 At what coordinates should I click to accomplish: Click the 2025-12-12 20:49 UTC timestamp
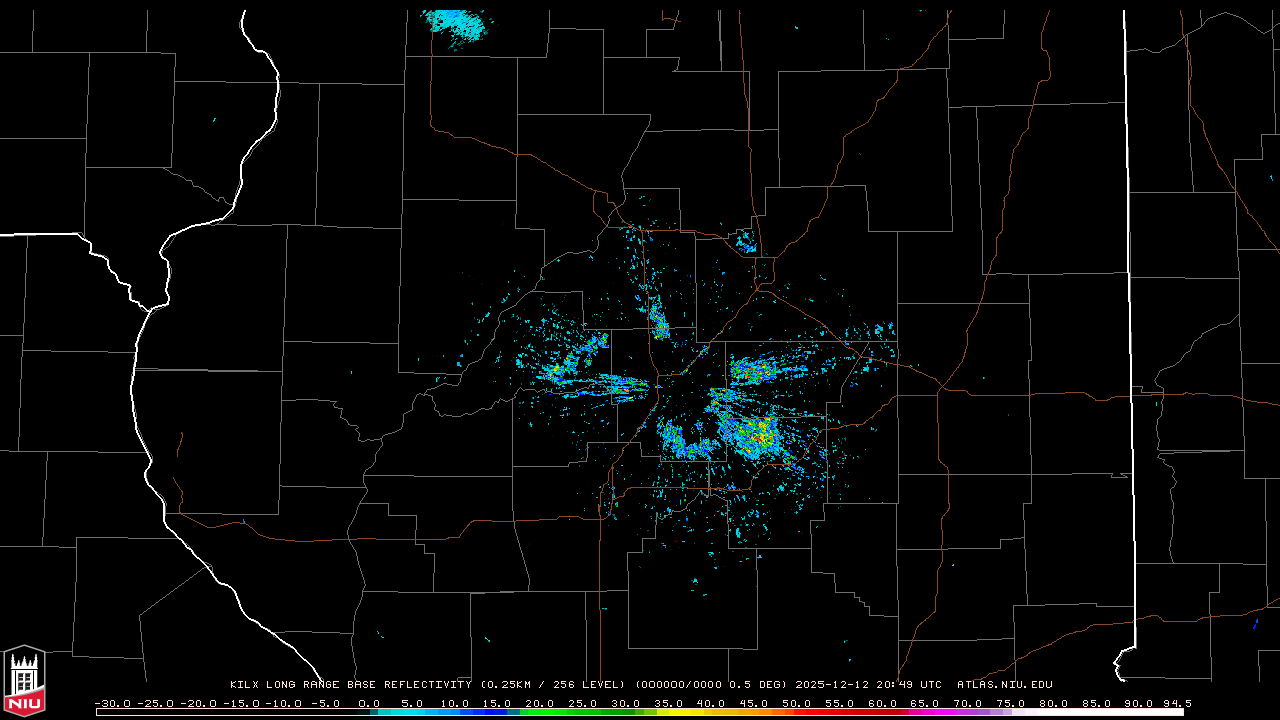coord(868,685)
